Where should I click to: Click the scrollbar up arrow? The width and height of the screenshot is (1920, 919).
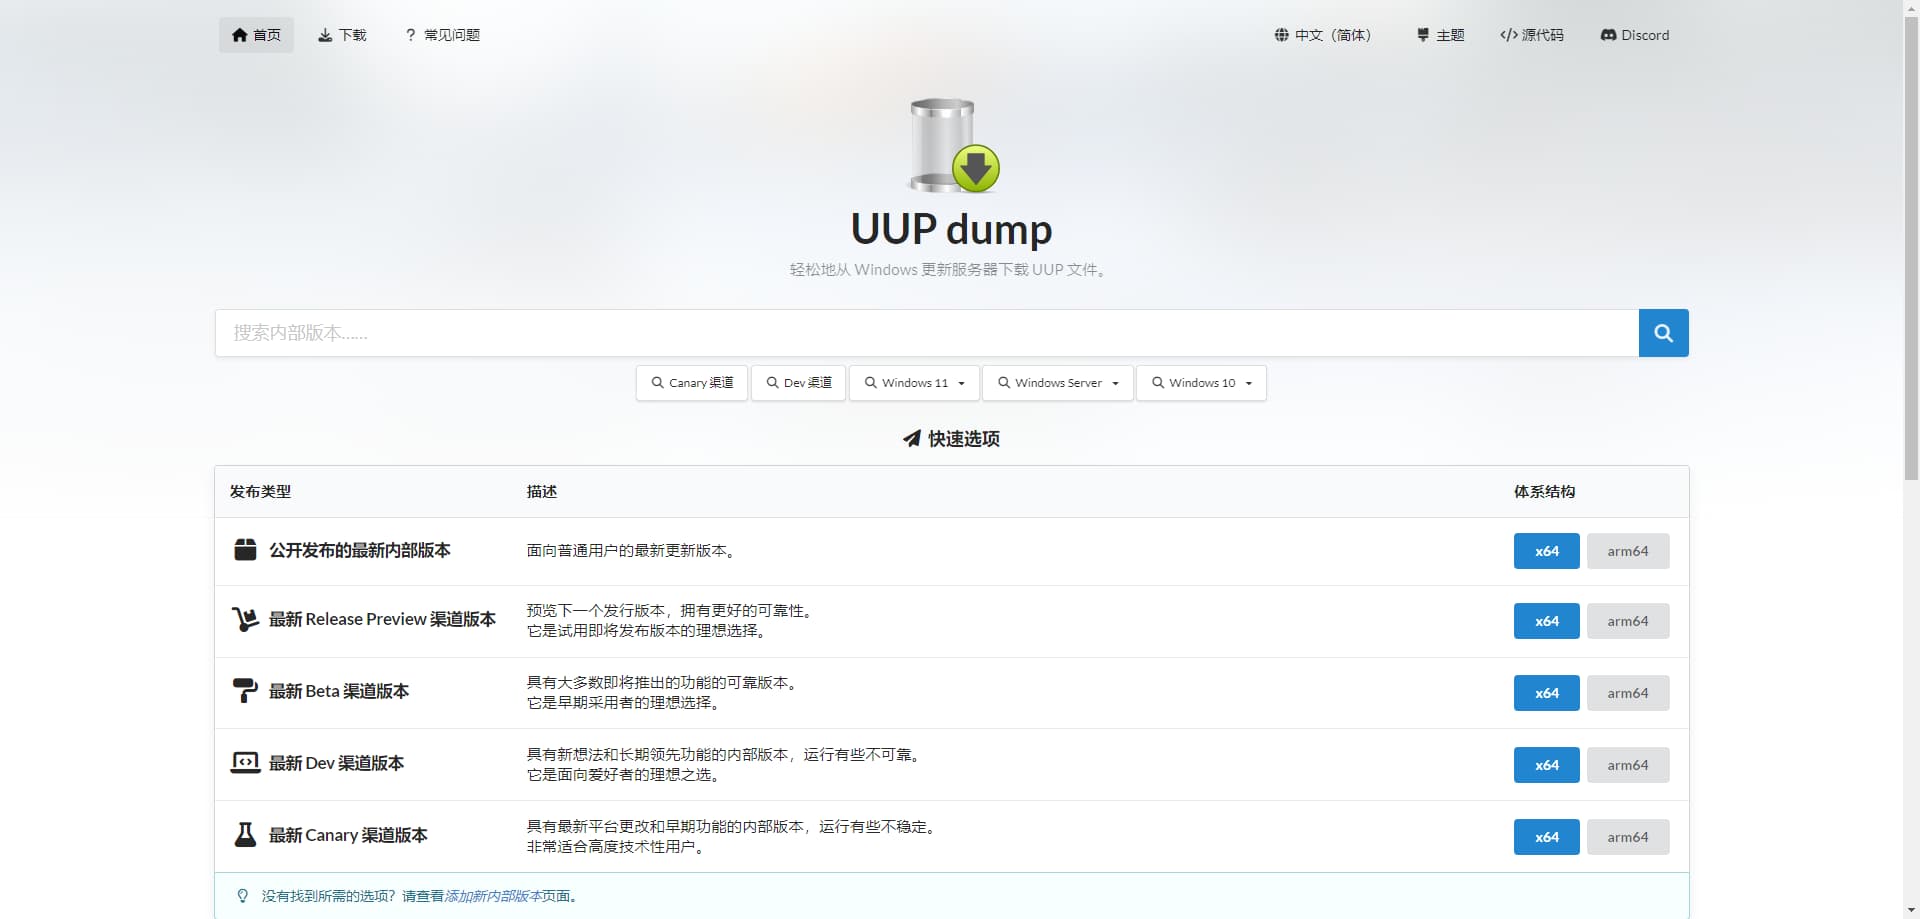tap(1911, 8)
